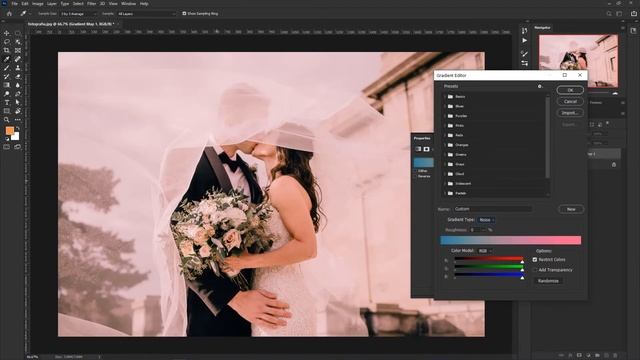Select the Healing Brush tool
The height and width of the screenshot is (360, 640).
(x=18, y=59)
